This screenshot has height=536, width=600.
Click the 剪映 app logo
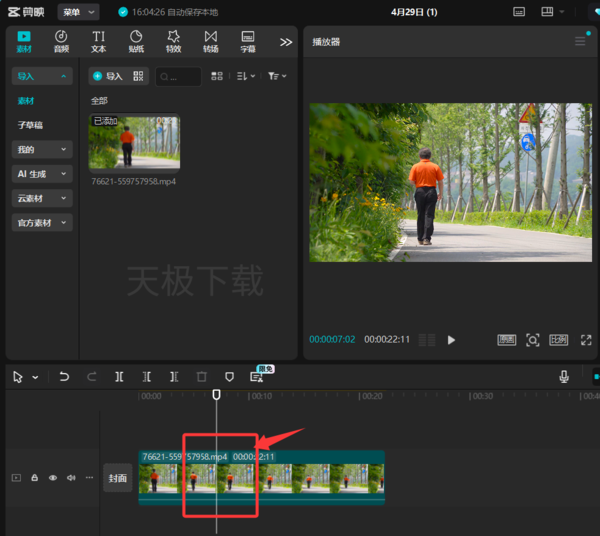[26, 12]
